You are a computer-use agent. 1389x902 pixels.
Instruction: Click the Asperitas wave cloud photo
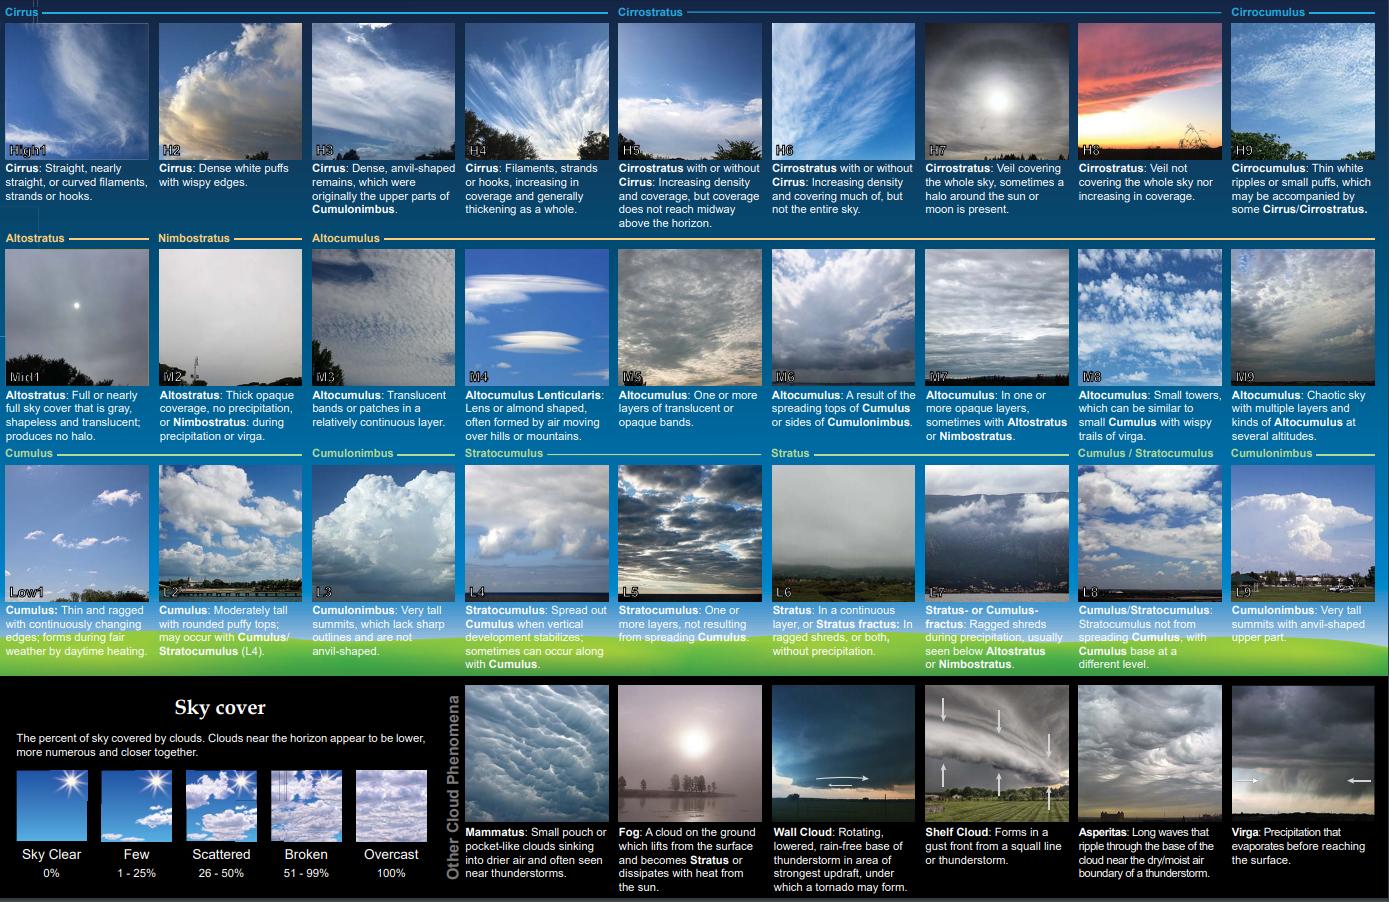click(x=1149, y=753)
